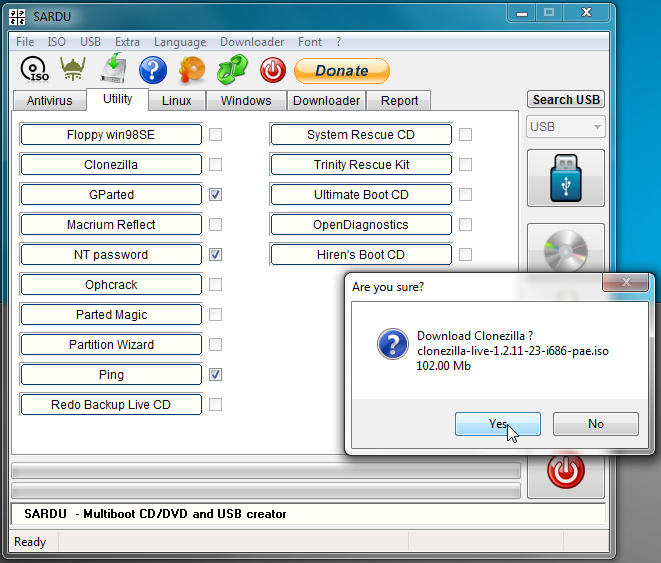Tick the Trinity Rescue Kit checkbox
The height and width of the screenshot is (563, 661).
point(465,165)
